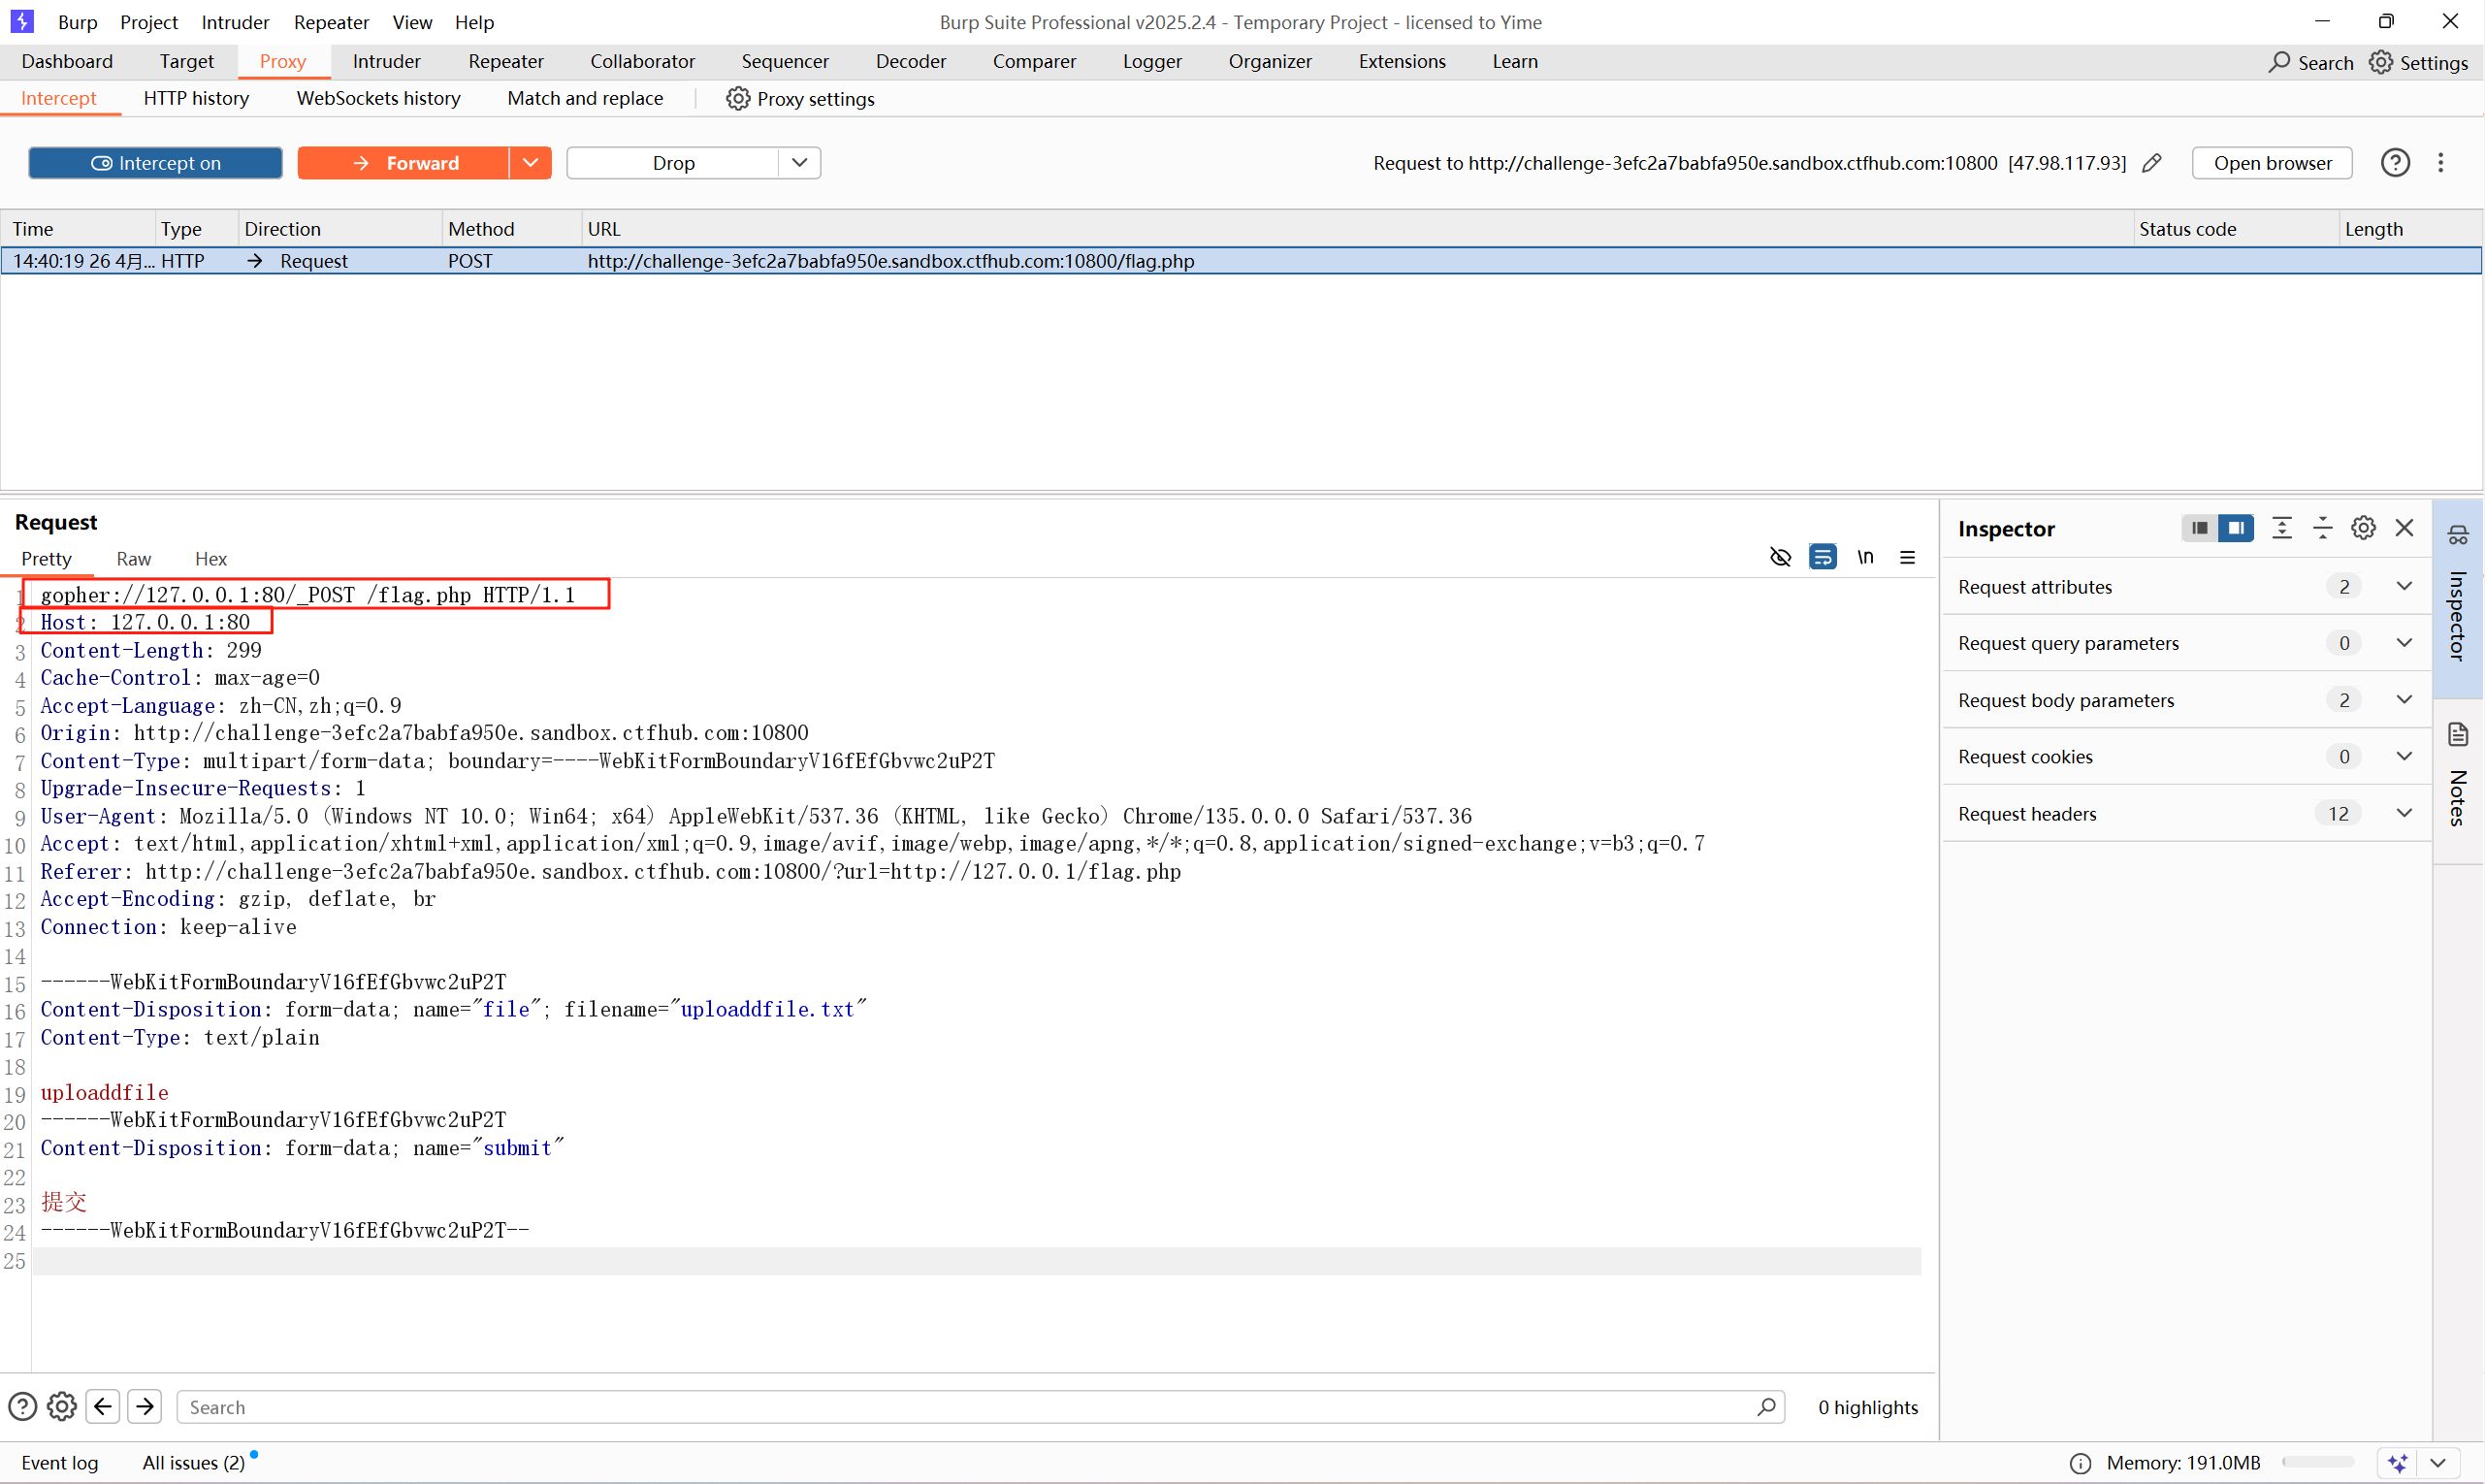
Task: Click the Inspector side tab icon
Action: coord(2458,536)
